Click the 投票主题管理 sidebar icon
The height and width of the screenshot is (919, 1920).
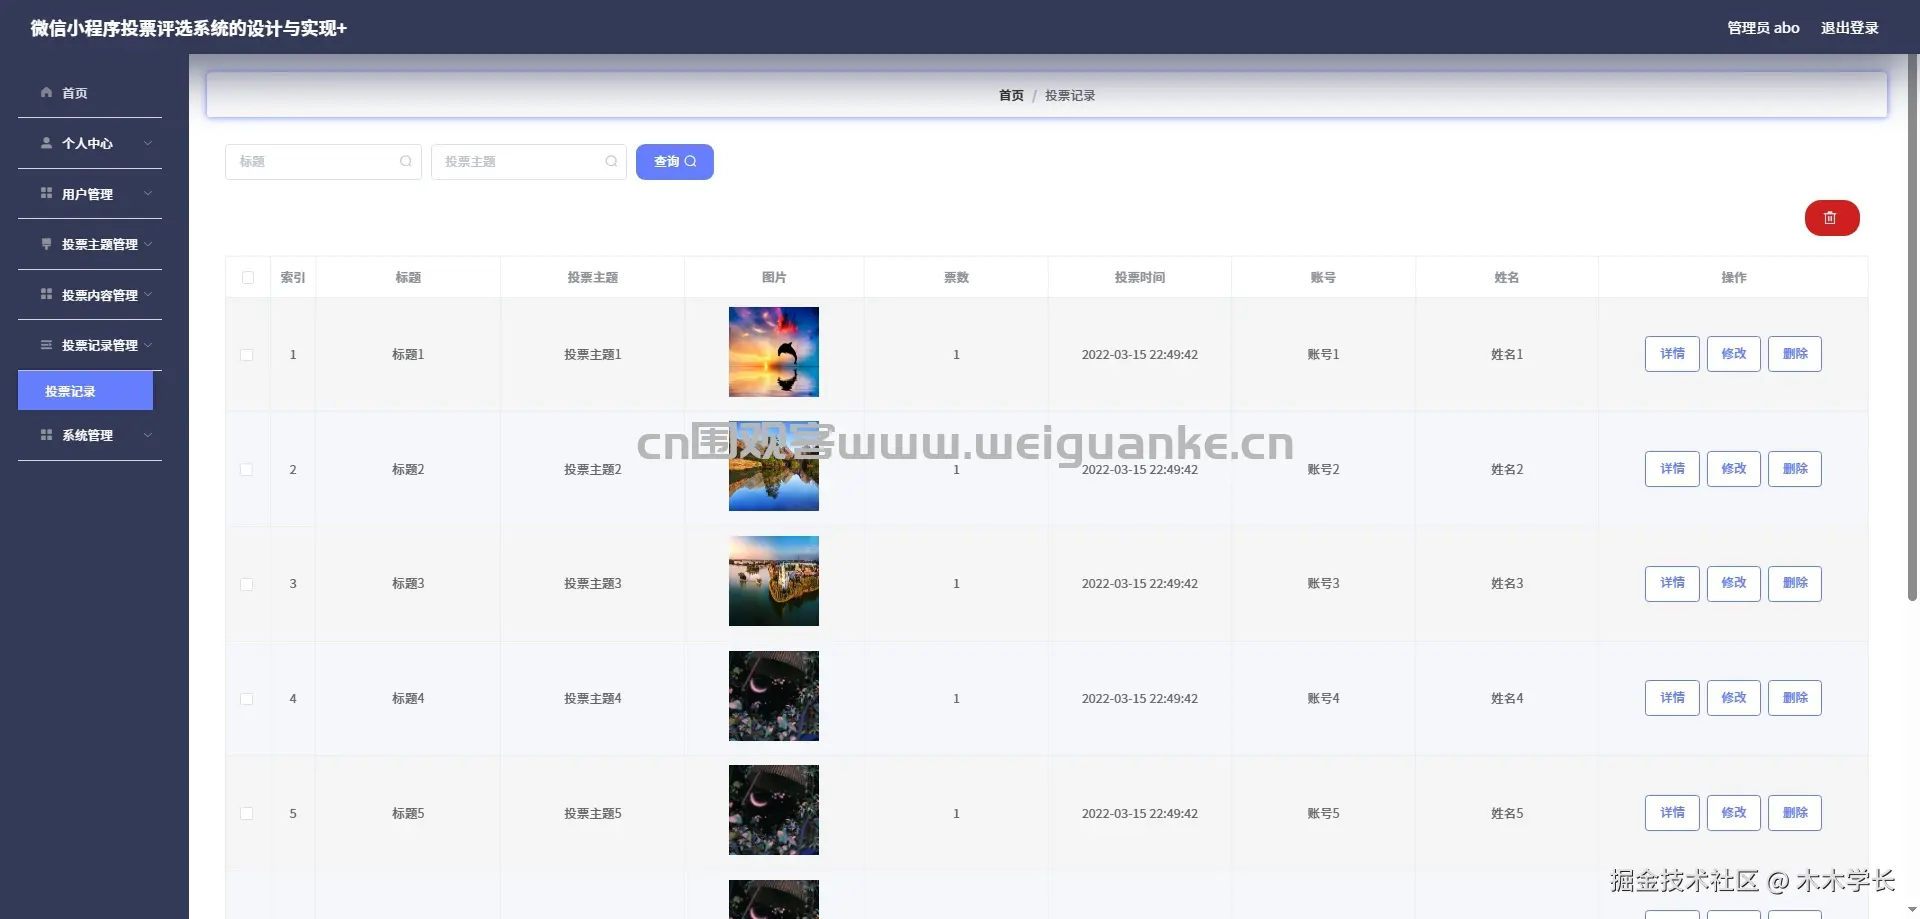(x=46, y=244)
